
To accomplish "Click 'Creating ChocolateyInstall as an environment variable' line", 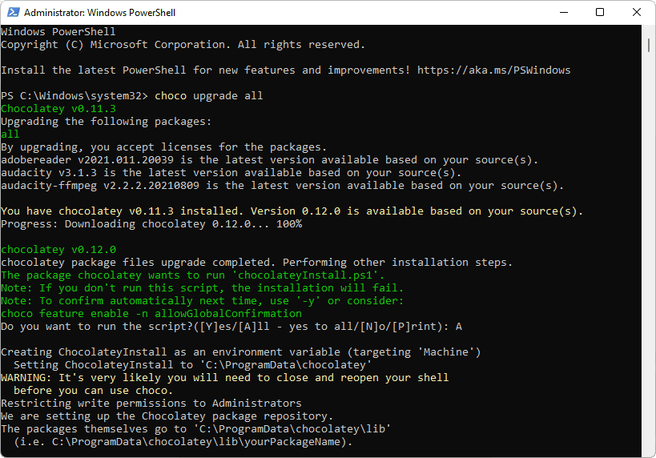I will 241,352.
